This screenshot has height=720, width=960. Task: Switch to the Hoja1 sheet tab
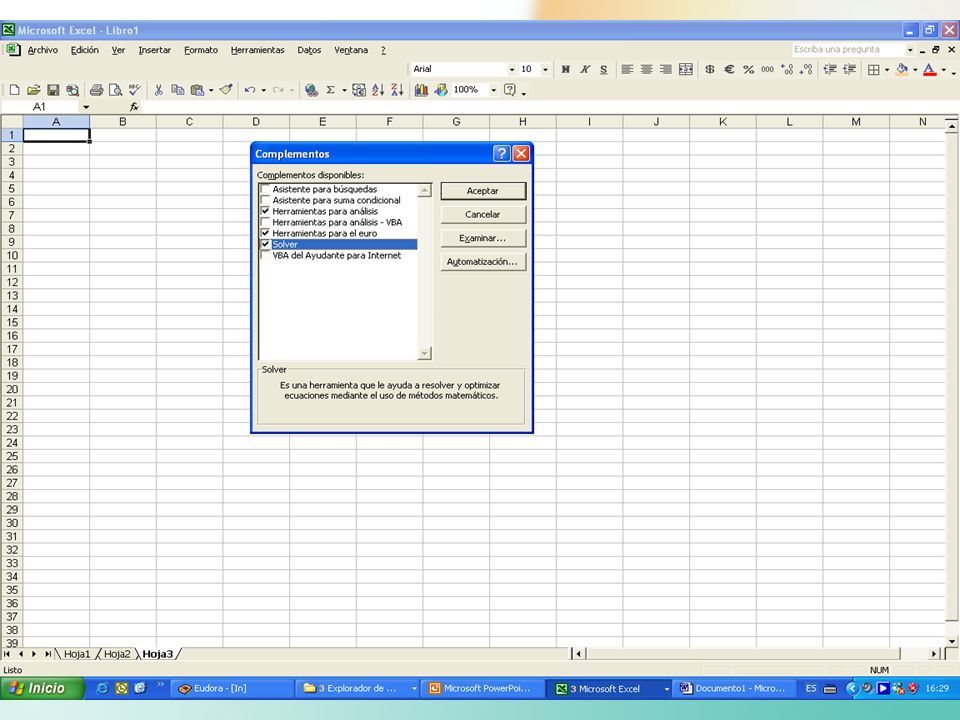pos(77,654)
